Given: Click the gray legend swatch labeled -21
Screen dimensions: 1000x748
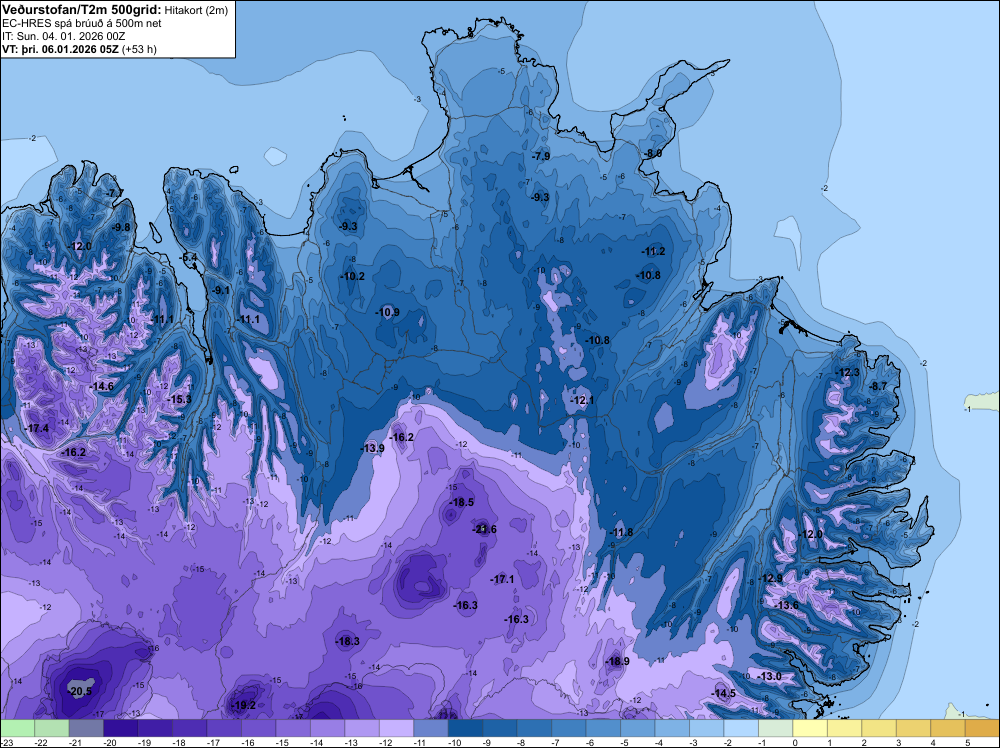Looking at the screenshot, I should (x=86, y=728).
